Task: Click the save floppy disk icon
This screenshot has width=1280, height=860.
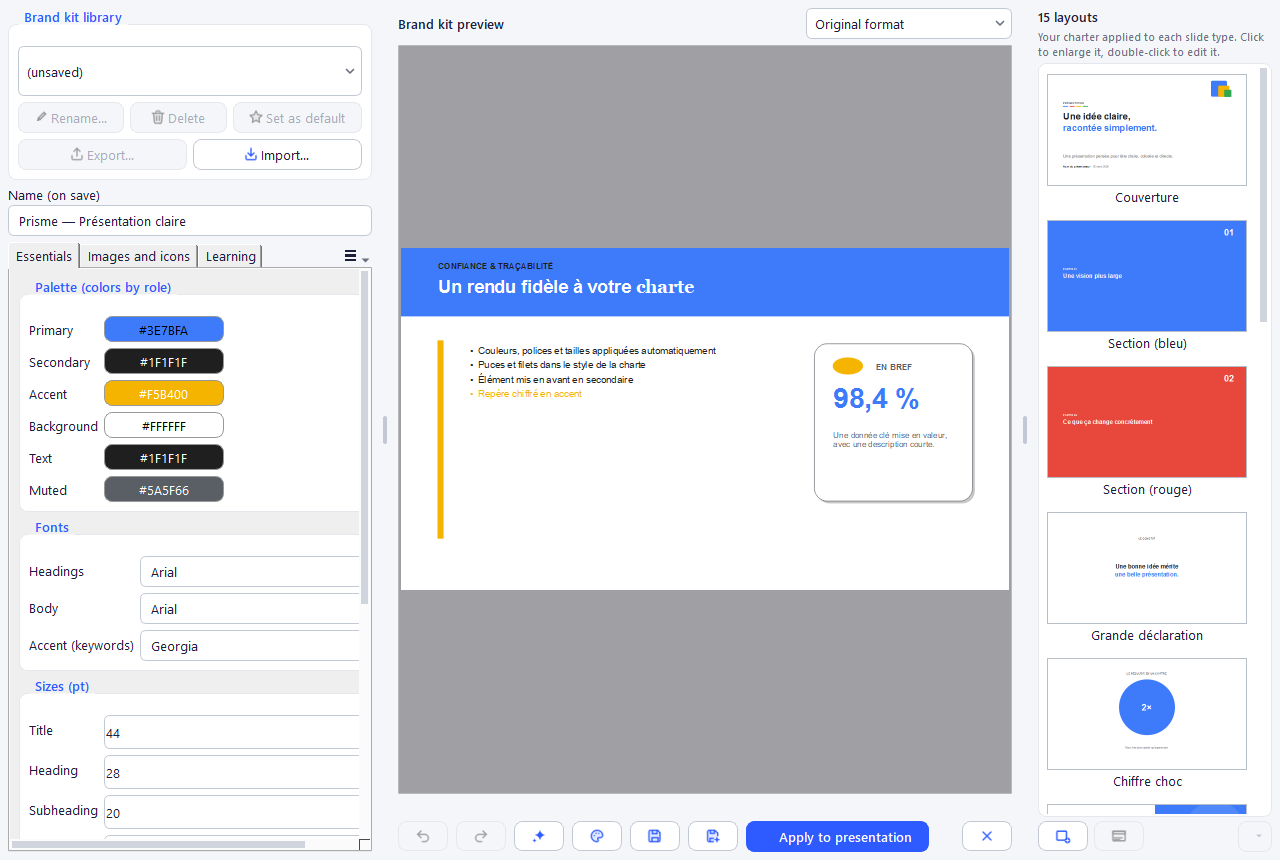Action: [655, 836]
